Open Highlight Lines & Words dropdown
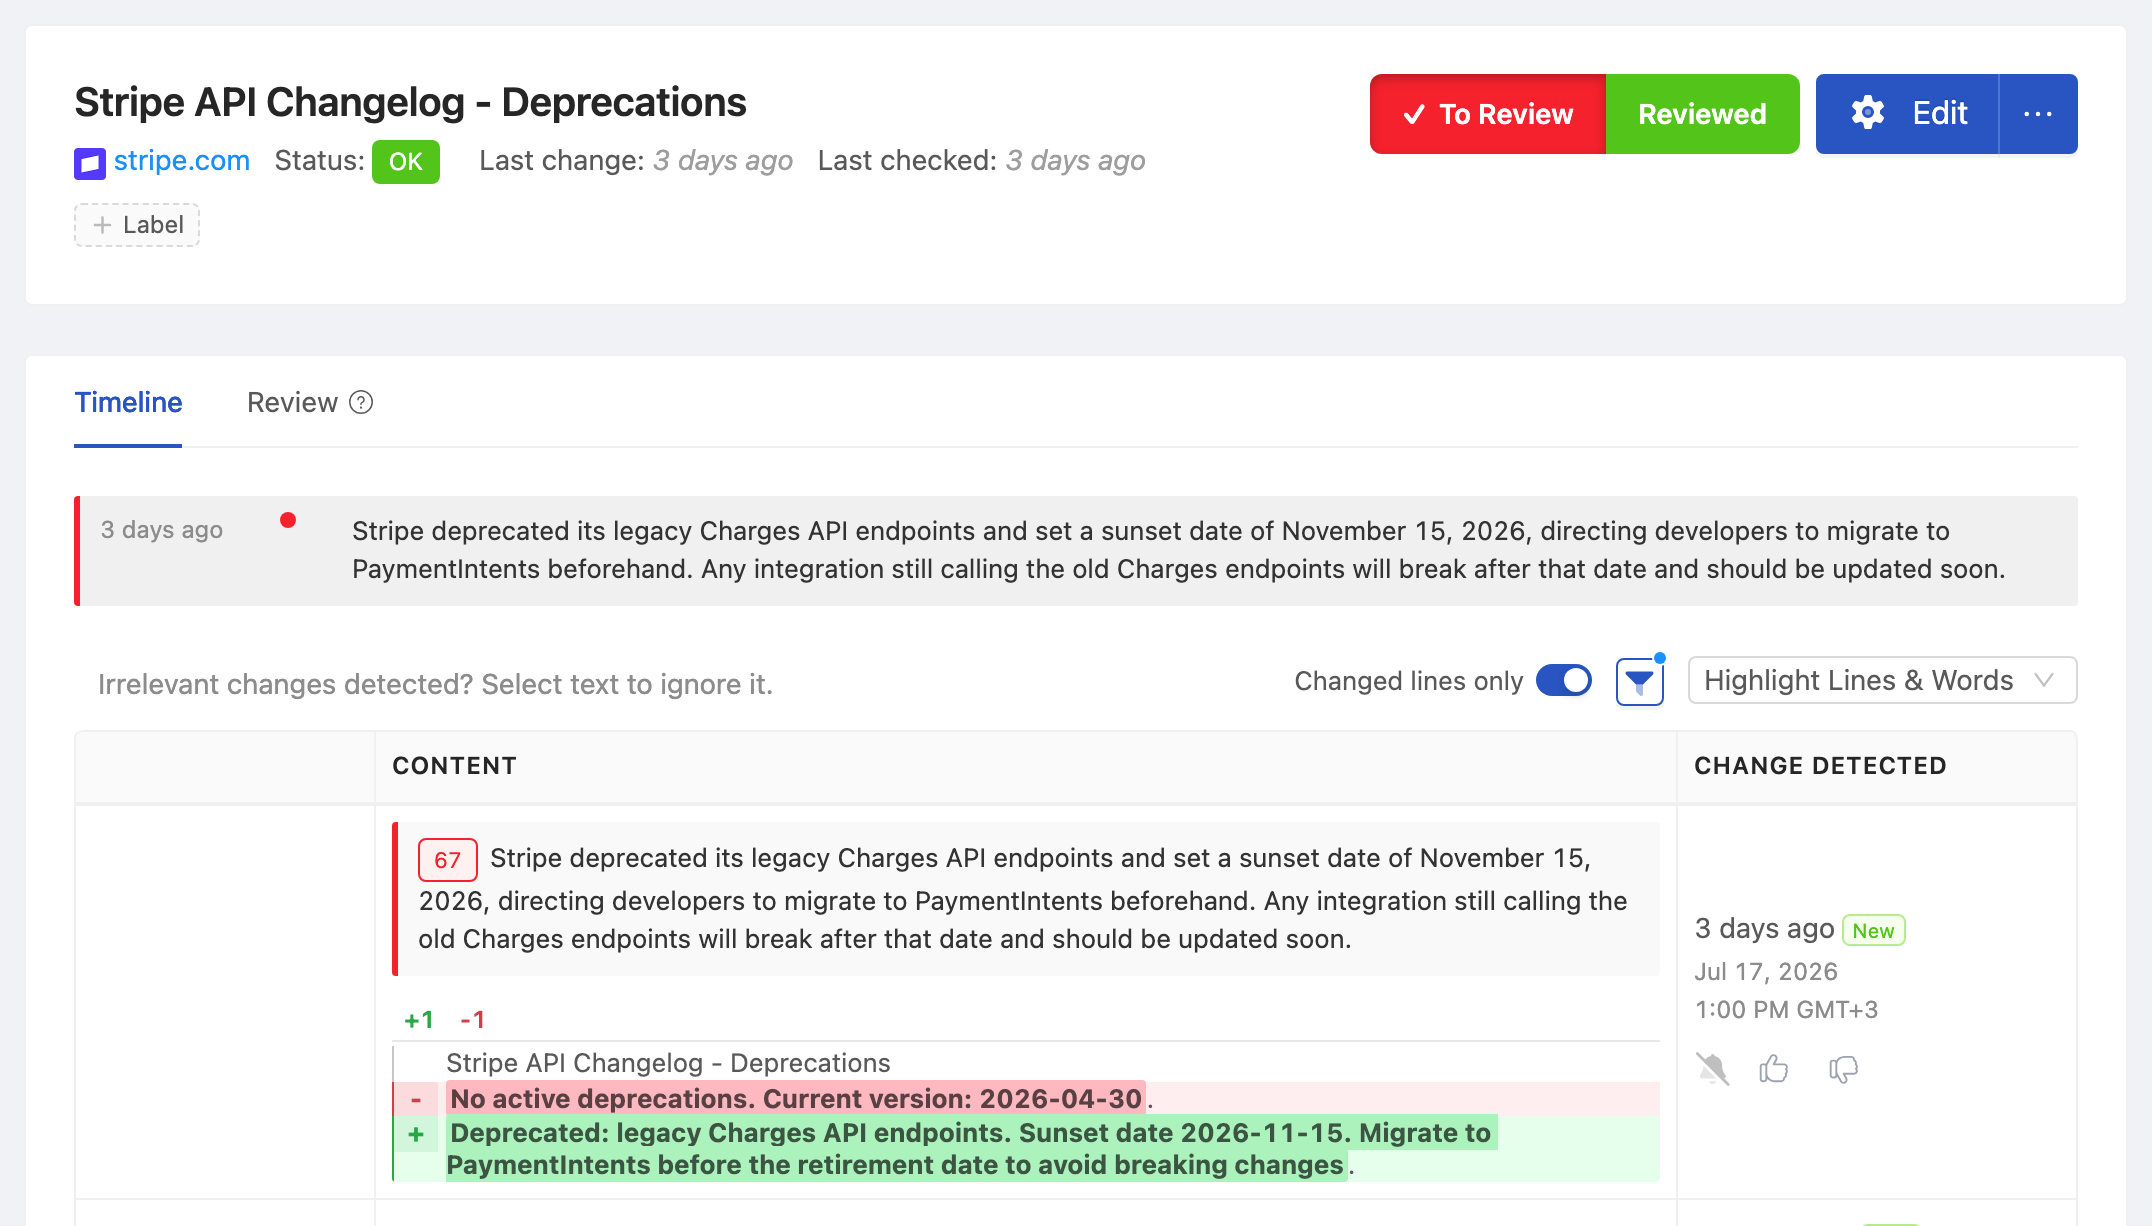2152x1226 pixels. pyautogui.click(x=1882, y=681)
